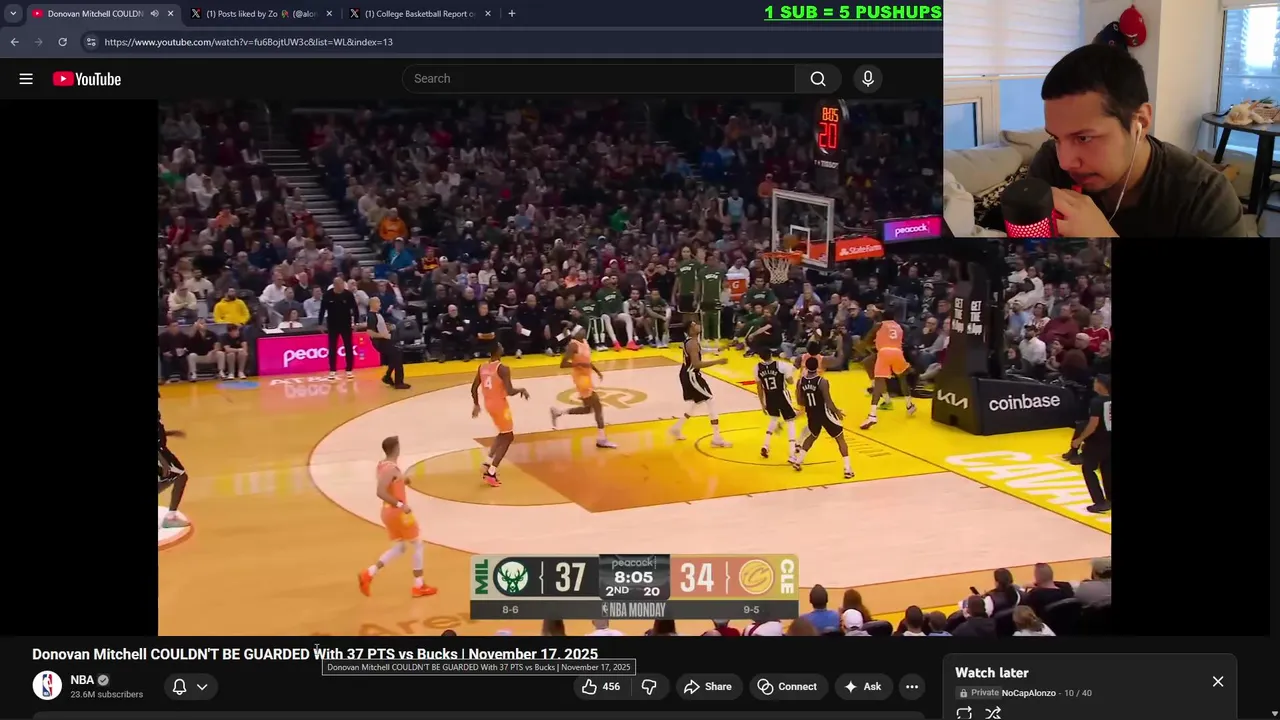This screenshot has width=1280, height=720.
Task: Focus the YouTube search field
Action: click(598, 79)
